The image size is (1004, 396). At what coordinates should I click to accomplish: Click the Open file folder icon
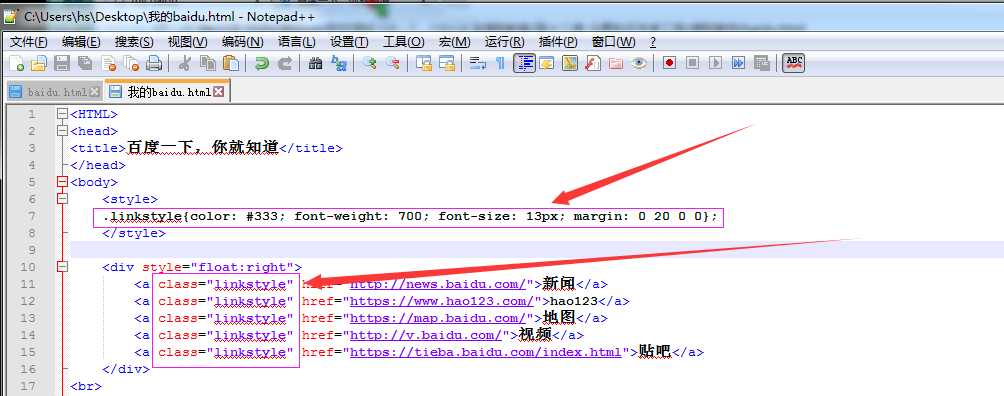39,63
